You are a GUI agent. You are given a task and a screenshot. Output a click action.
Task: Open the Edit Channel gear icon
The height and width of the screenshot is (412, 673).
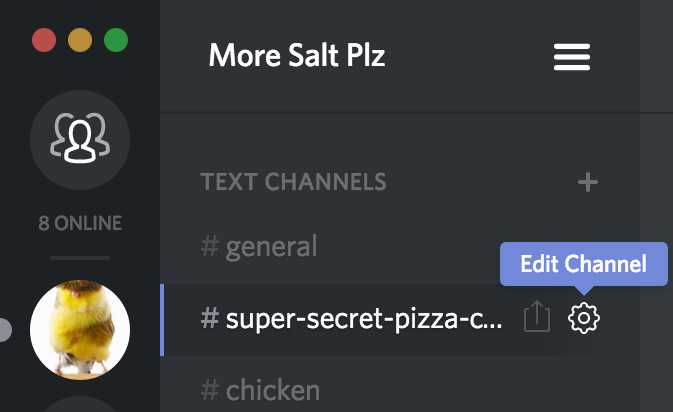click(584, 318)
